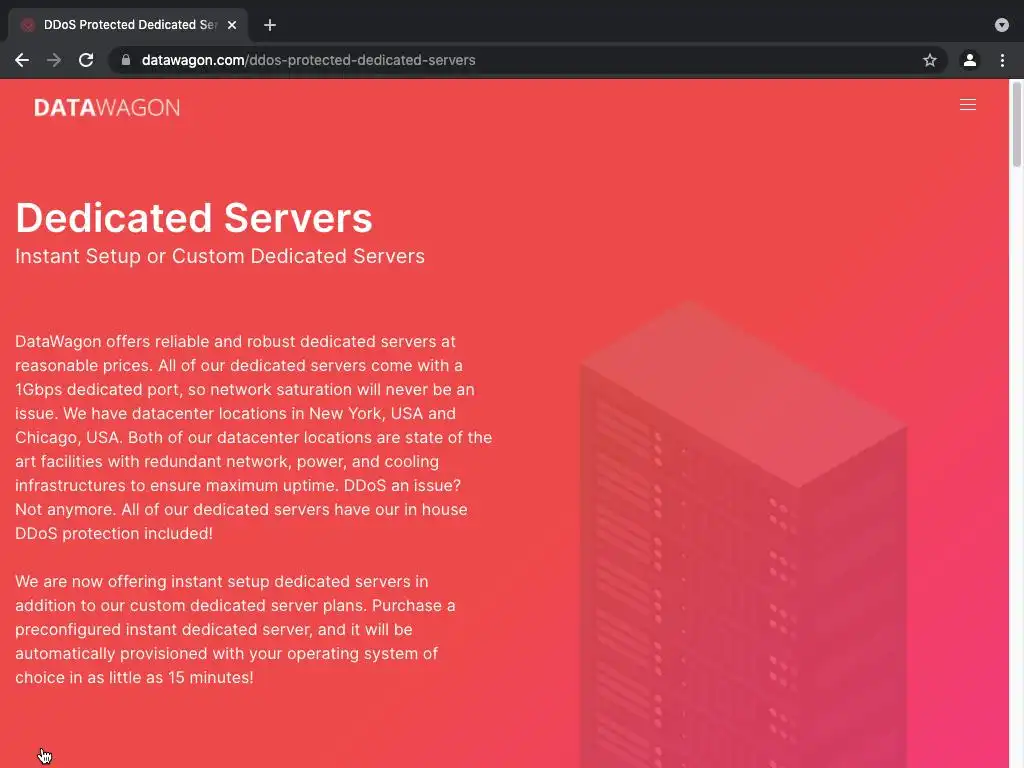Close the DDoS Protected Dedicated tab

(x=232, y=25)
